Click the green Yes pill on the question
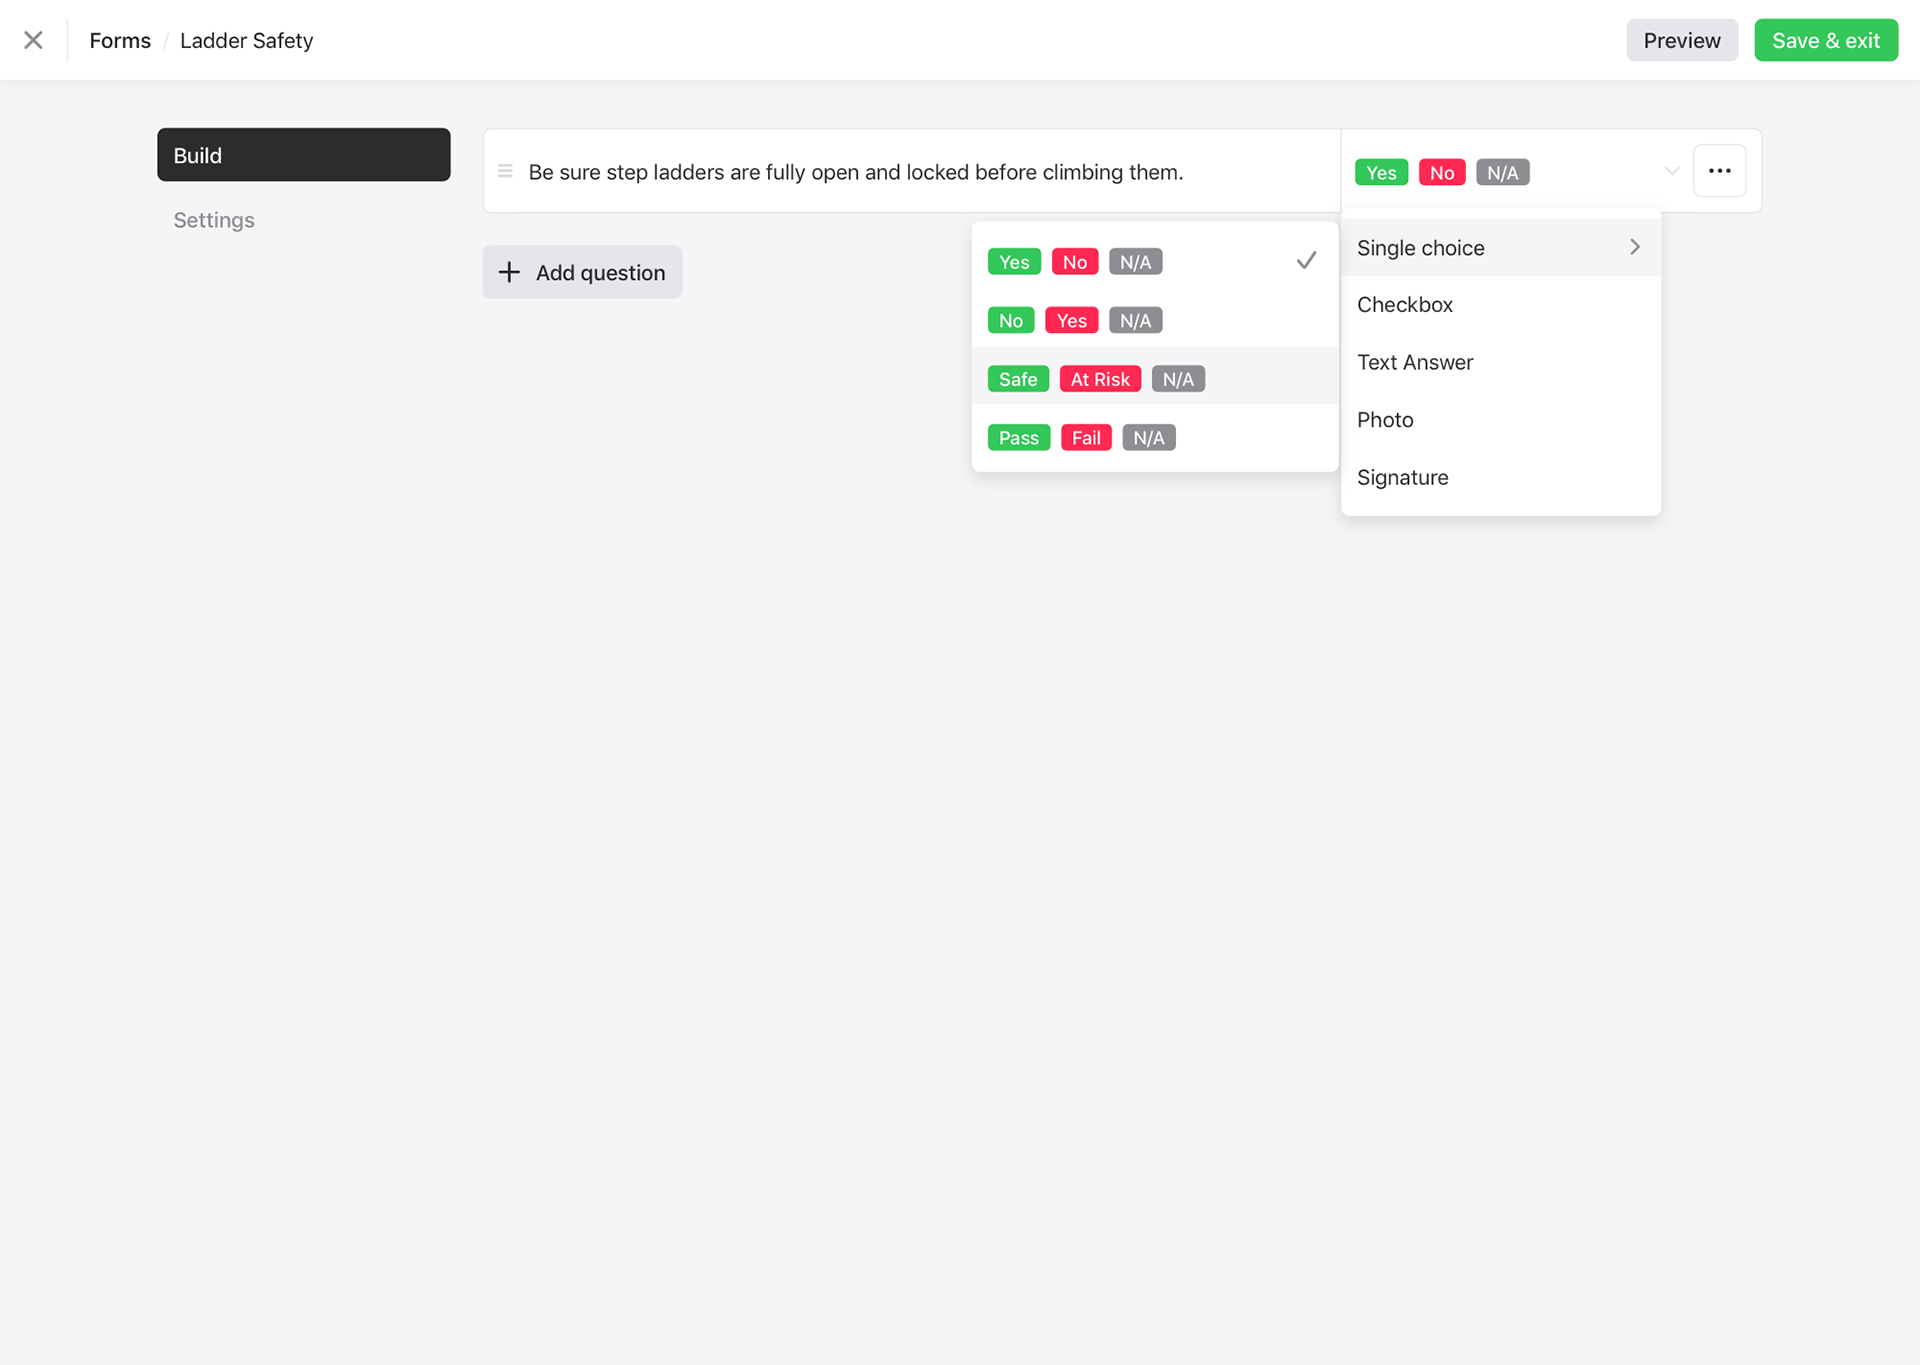The image size is (1920, 1365). coord(1381,171)
